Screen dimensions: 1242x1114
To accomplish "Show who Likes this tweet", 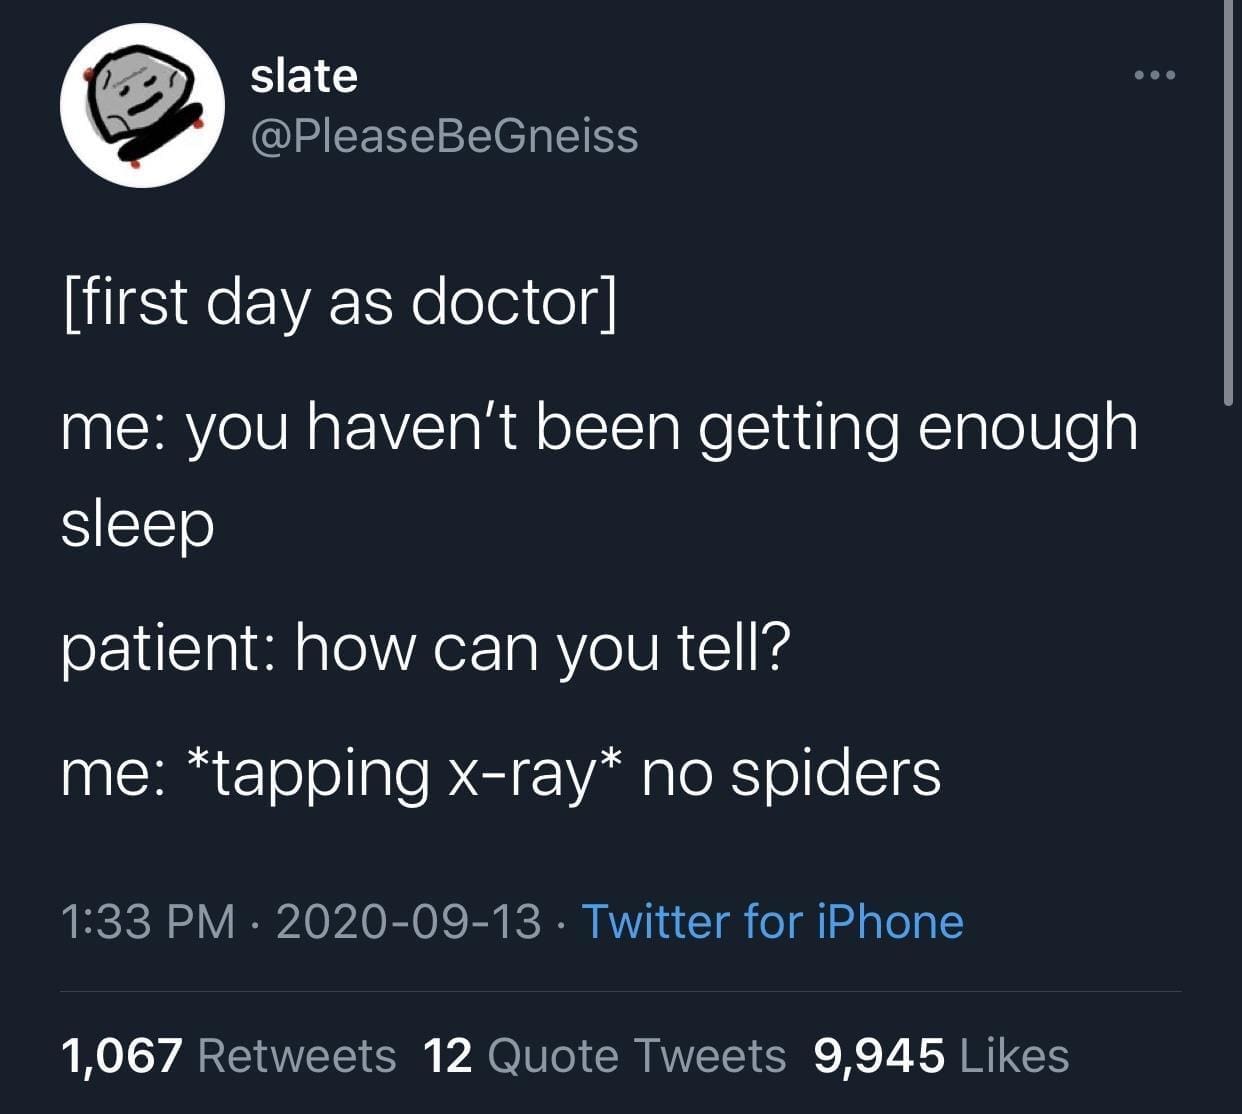I will tap(1013, 1056).
